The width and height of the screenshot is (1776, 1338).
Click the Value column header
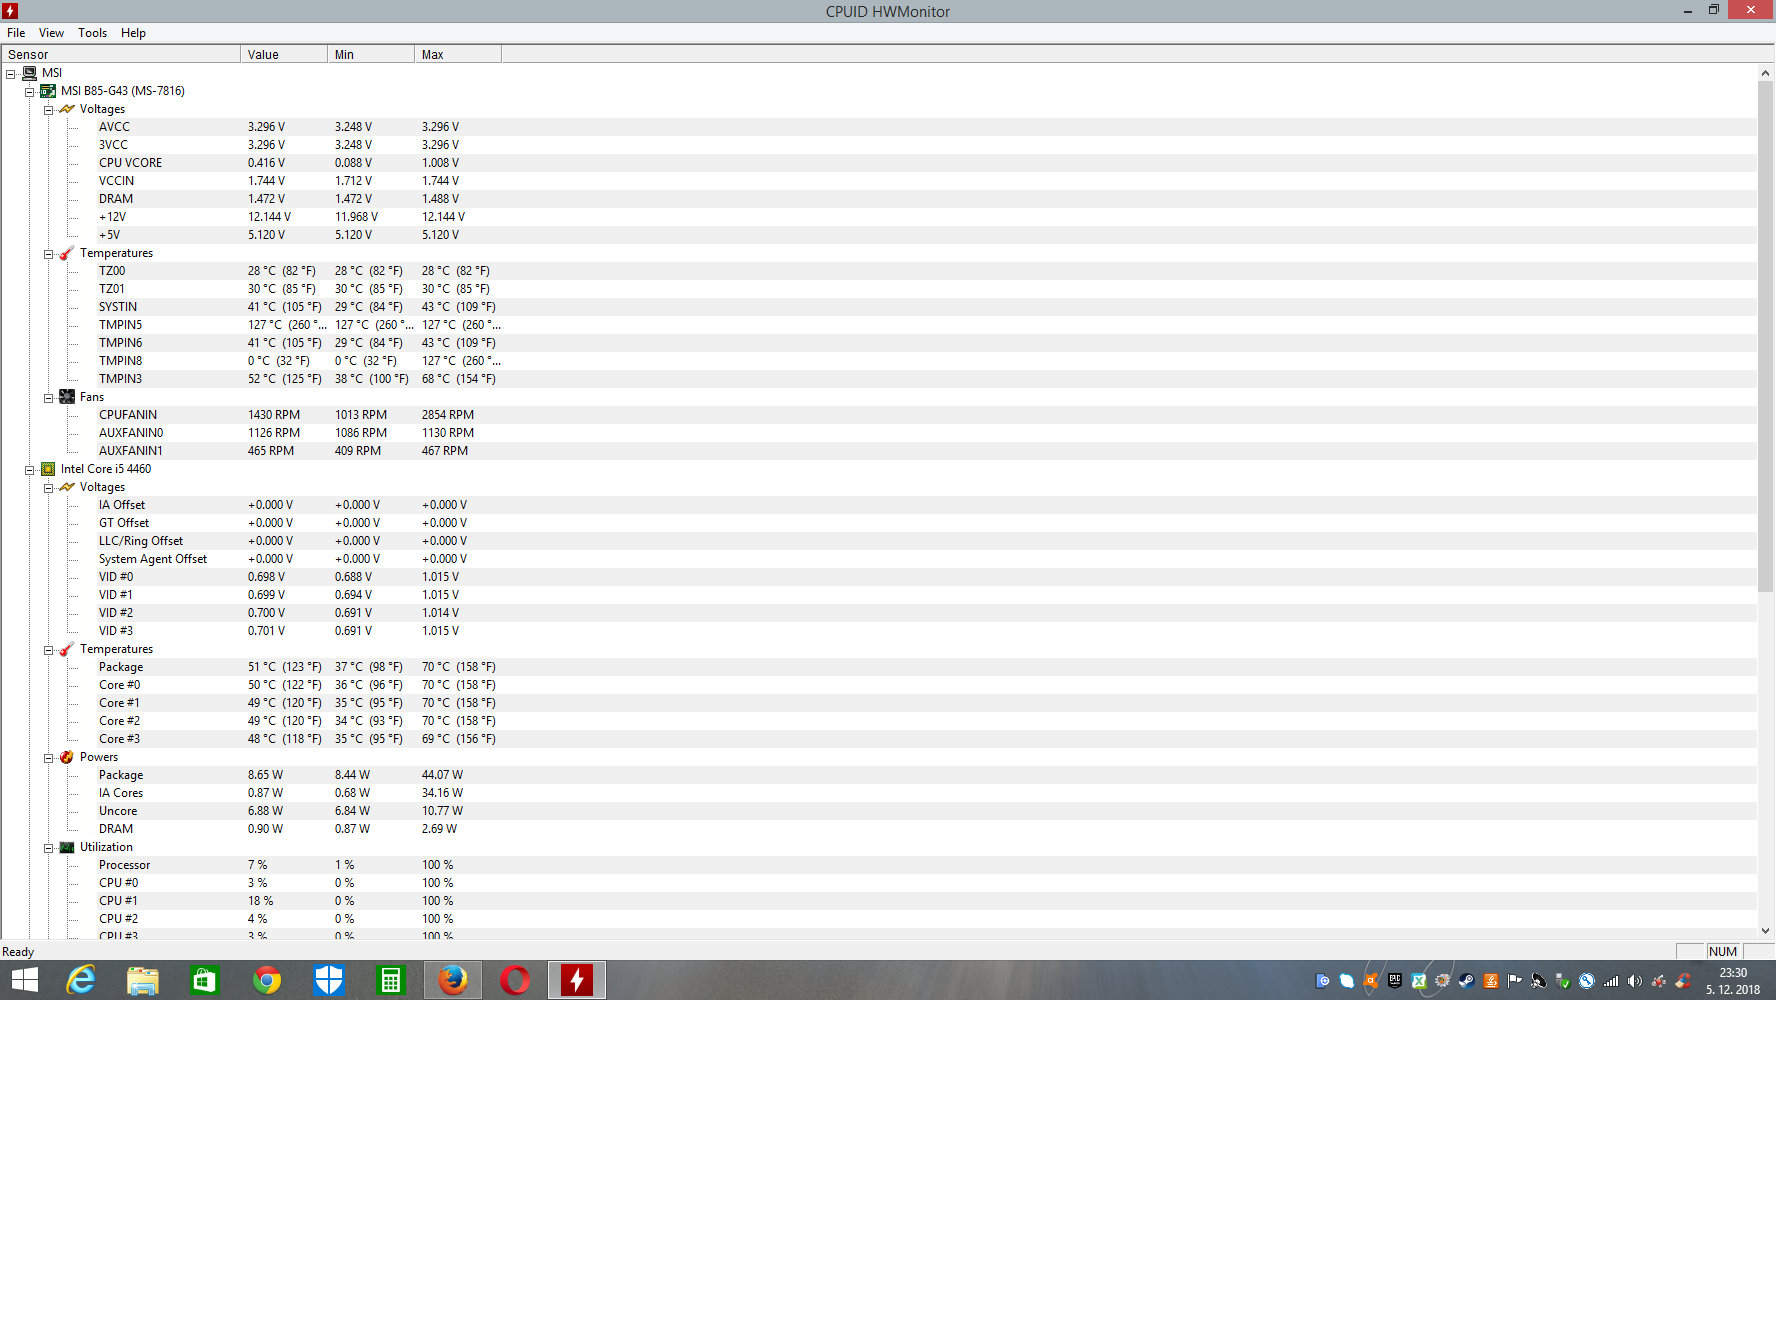pos(283,55)
